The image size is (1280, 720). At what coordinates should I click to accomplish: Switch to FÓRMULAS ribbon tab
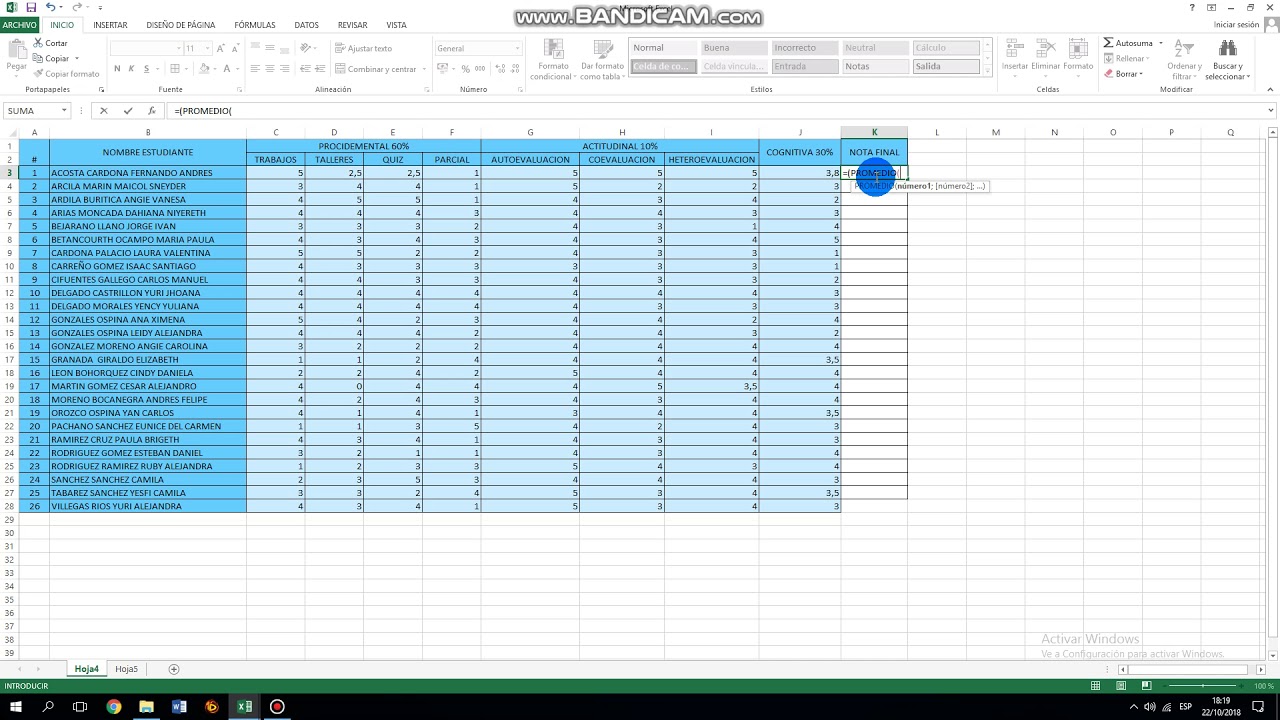pos(255,25)
